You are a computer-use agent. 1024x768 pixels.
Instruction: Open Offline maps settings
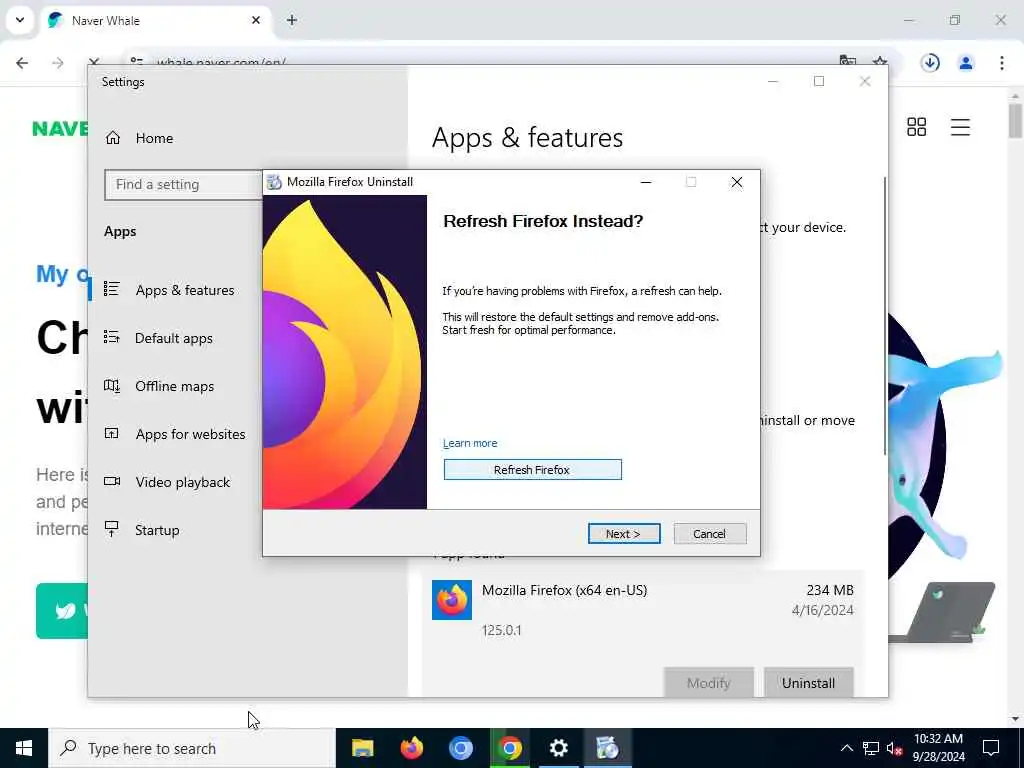(174, 386)
